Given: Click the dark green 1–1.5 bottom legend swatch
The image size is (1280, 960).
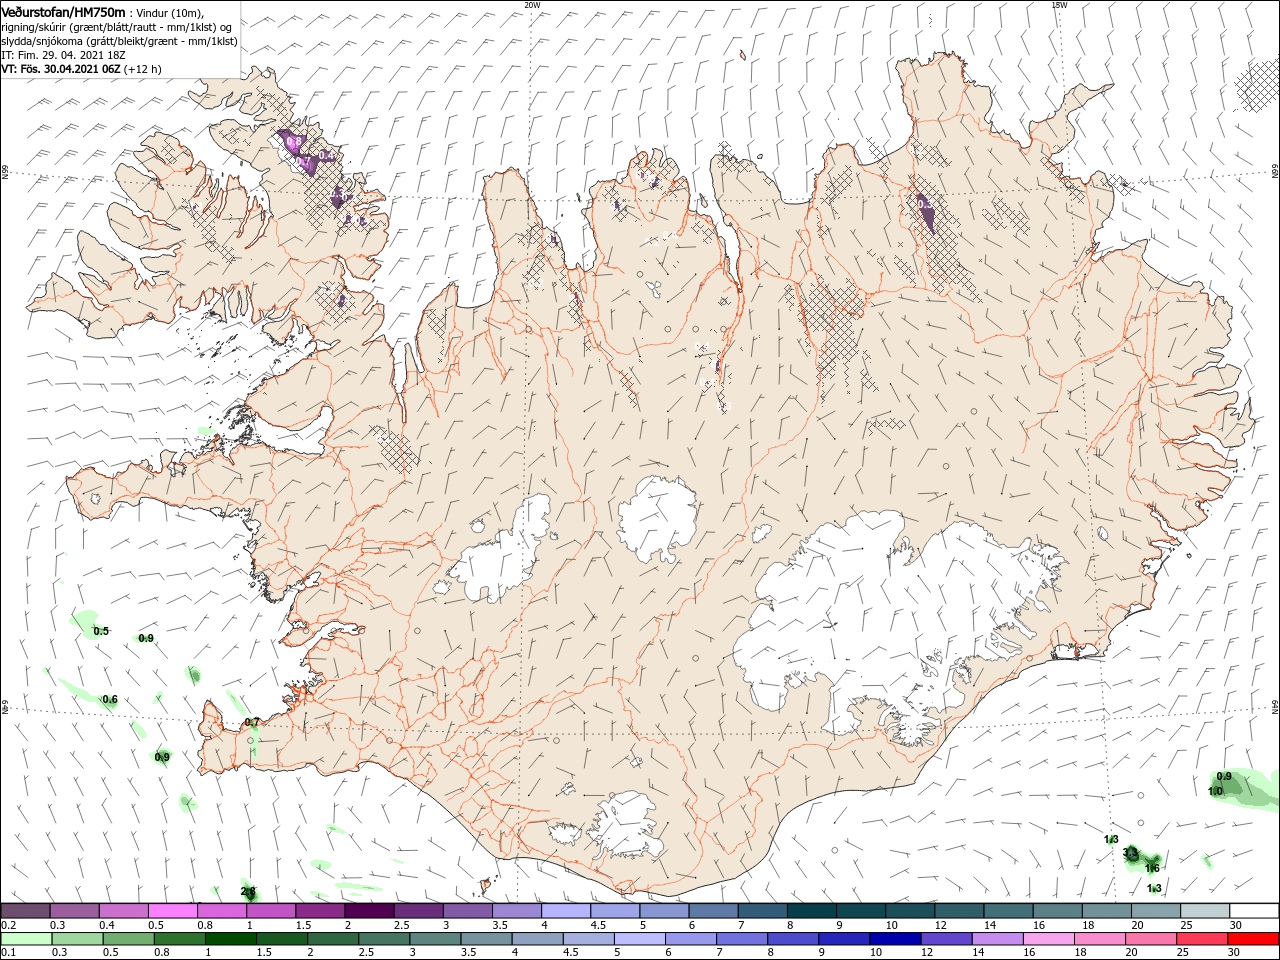Looking at the screenshot, I should coord(231,939).
